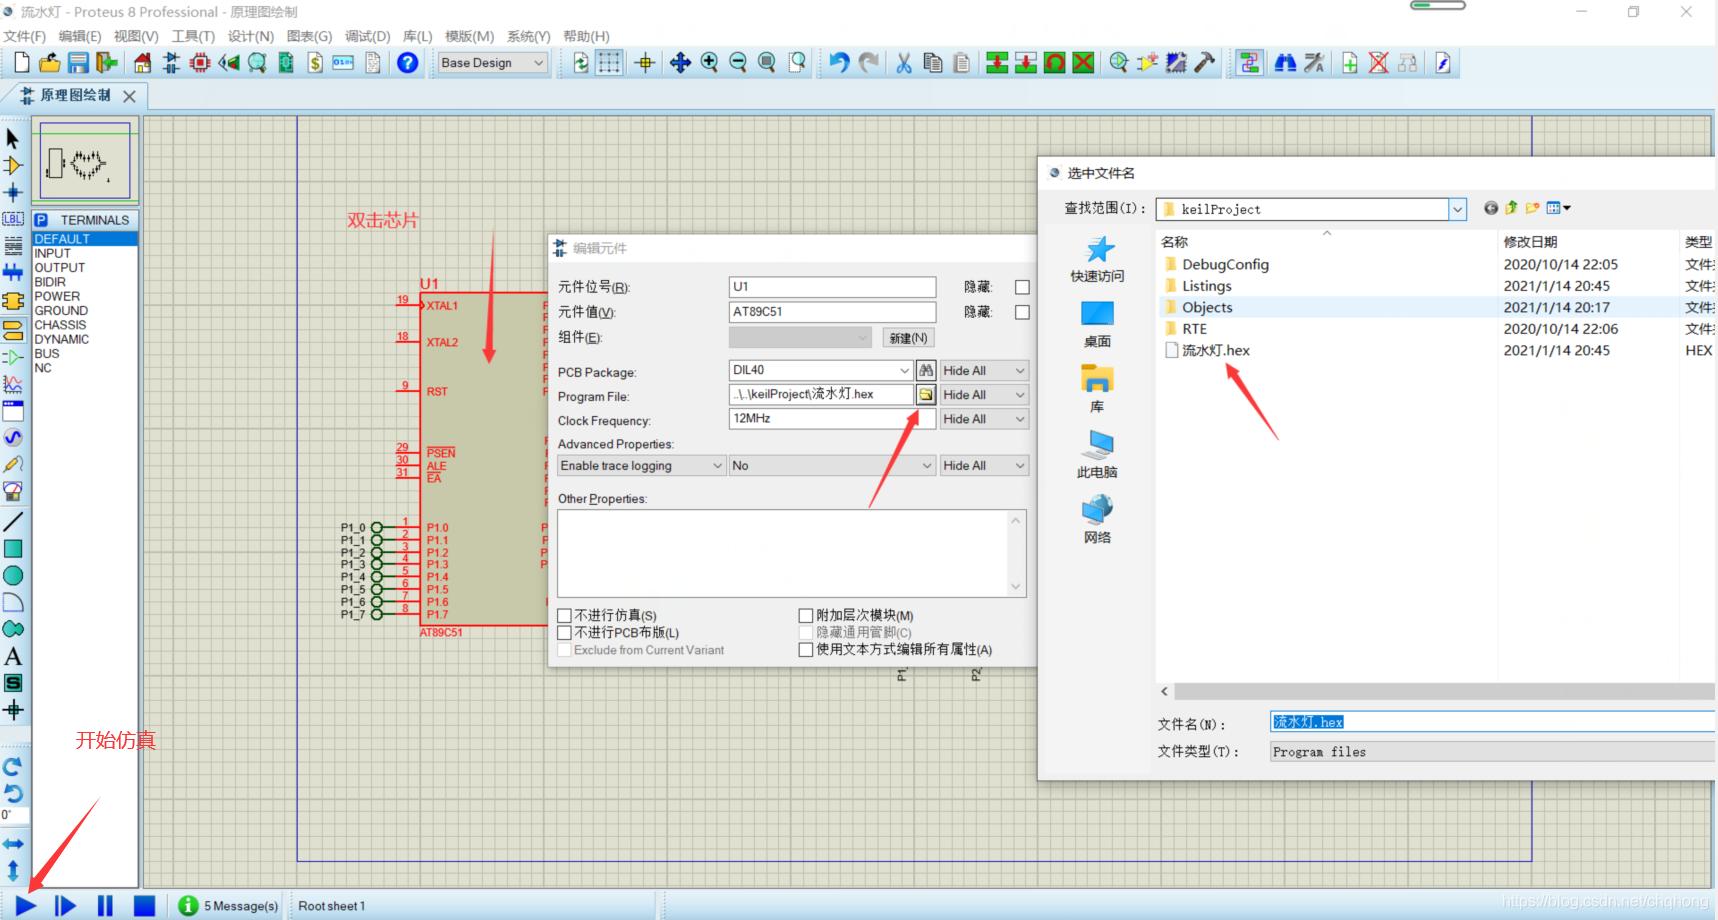The width and height of the screenshot is (1718, 920).
Task: Open Bill of Materials dollar icon
Action: [x=315, y=63]
